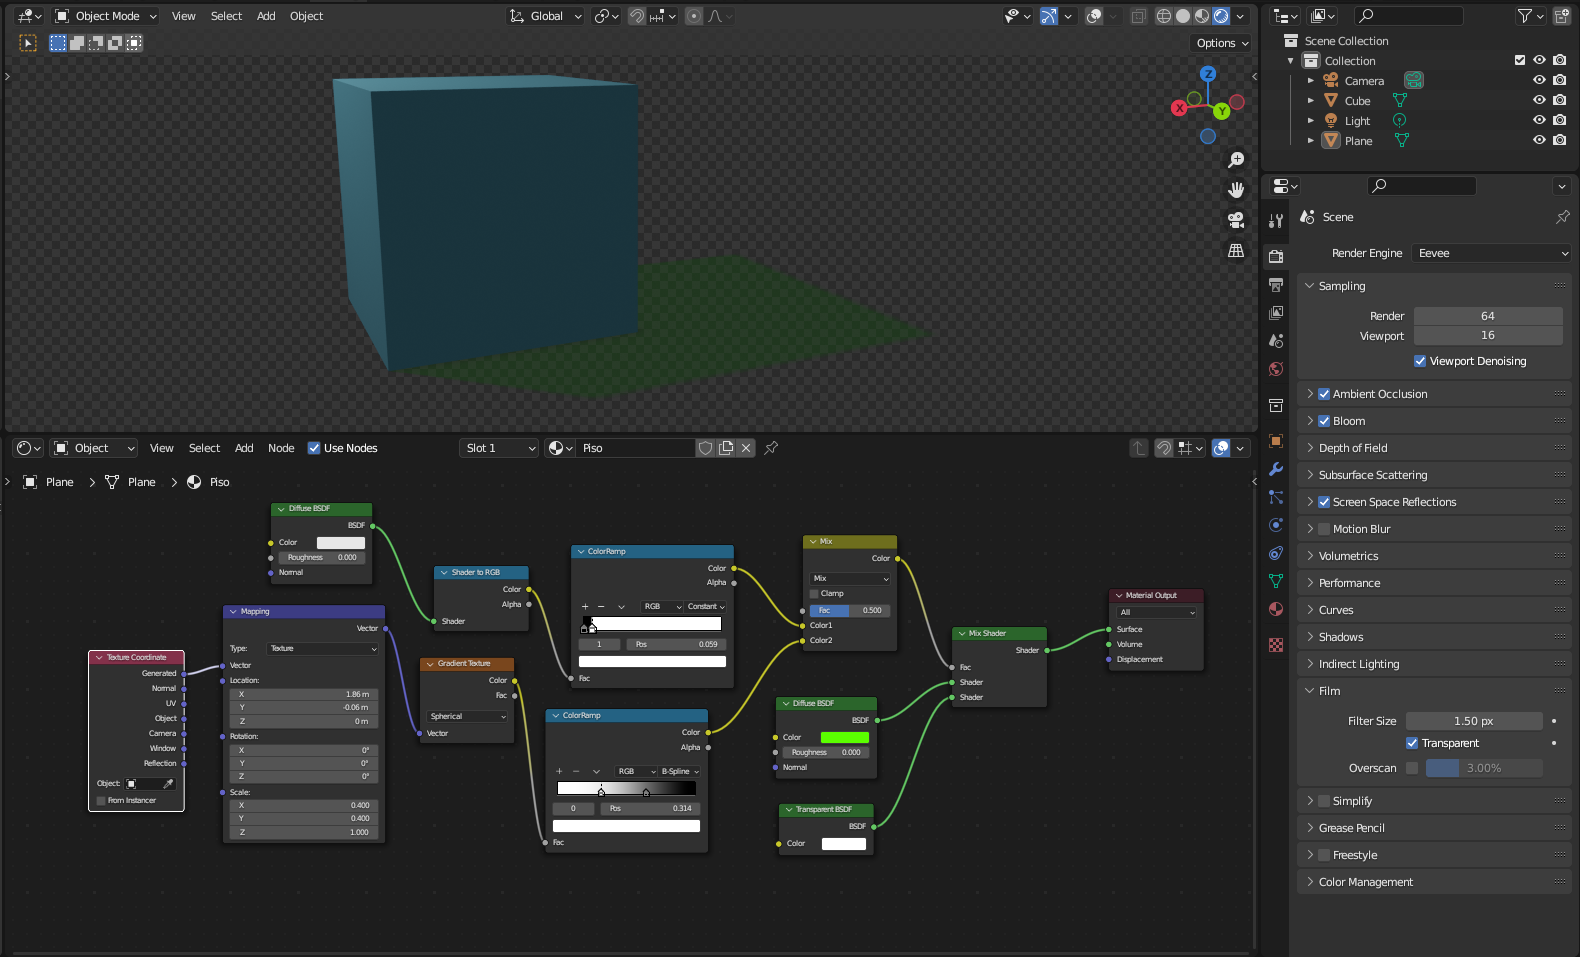Uncheck Film Transparent checkbox
This screenshot has width=1580, height=957.
click(x=1412, y=743)
